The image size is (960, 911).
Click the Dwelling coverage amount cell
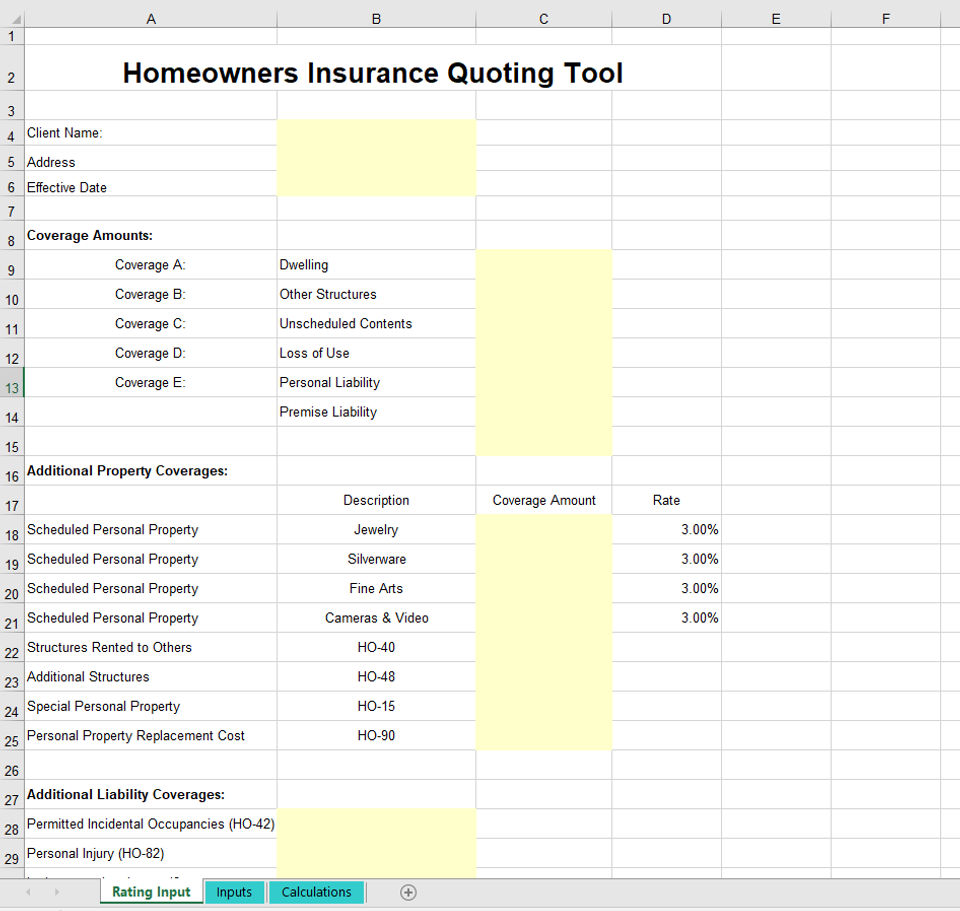543,265
